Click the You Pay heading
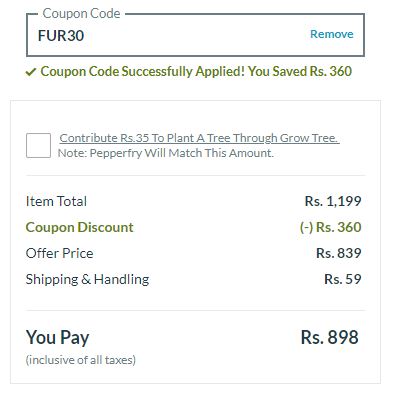 (58, 337)
